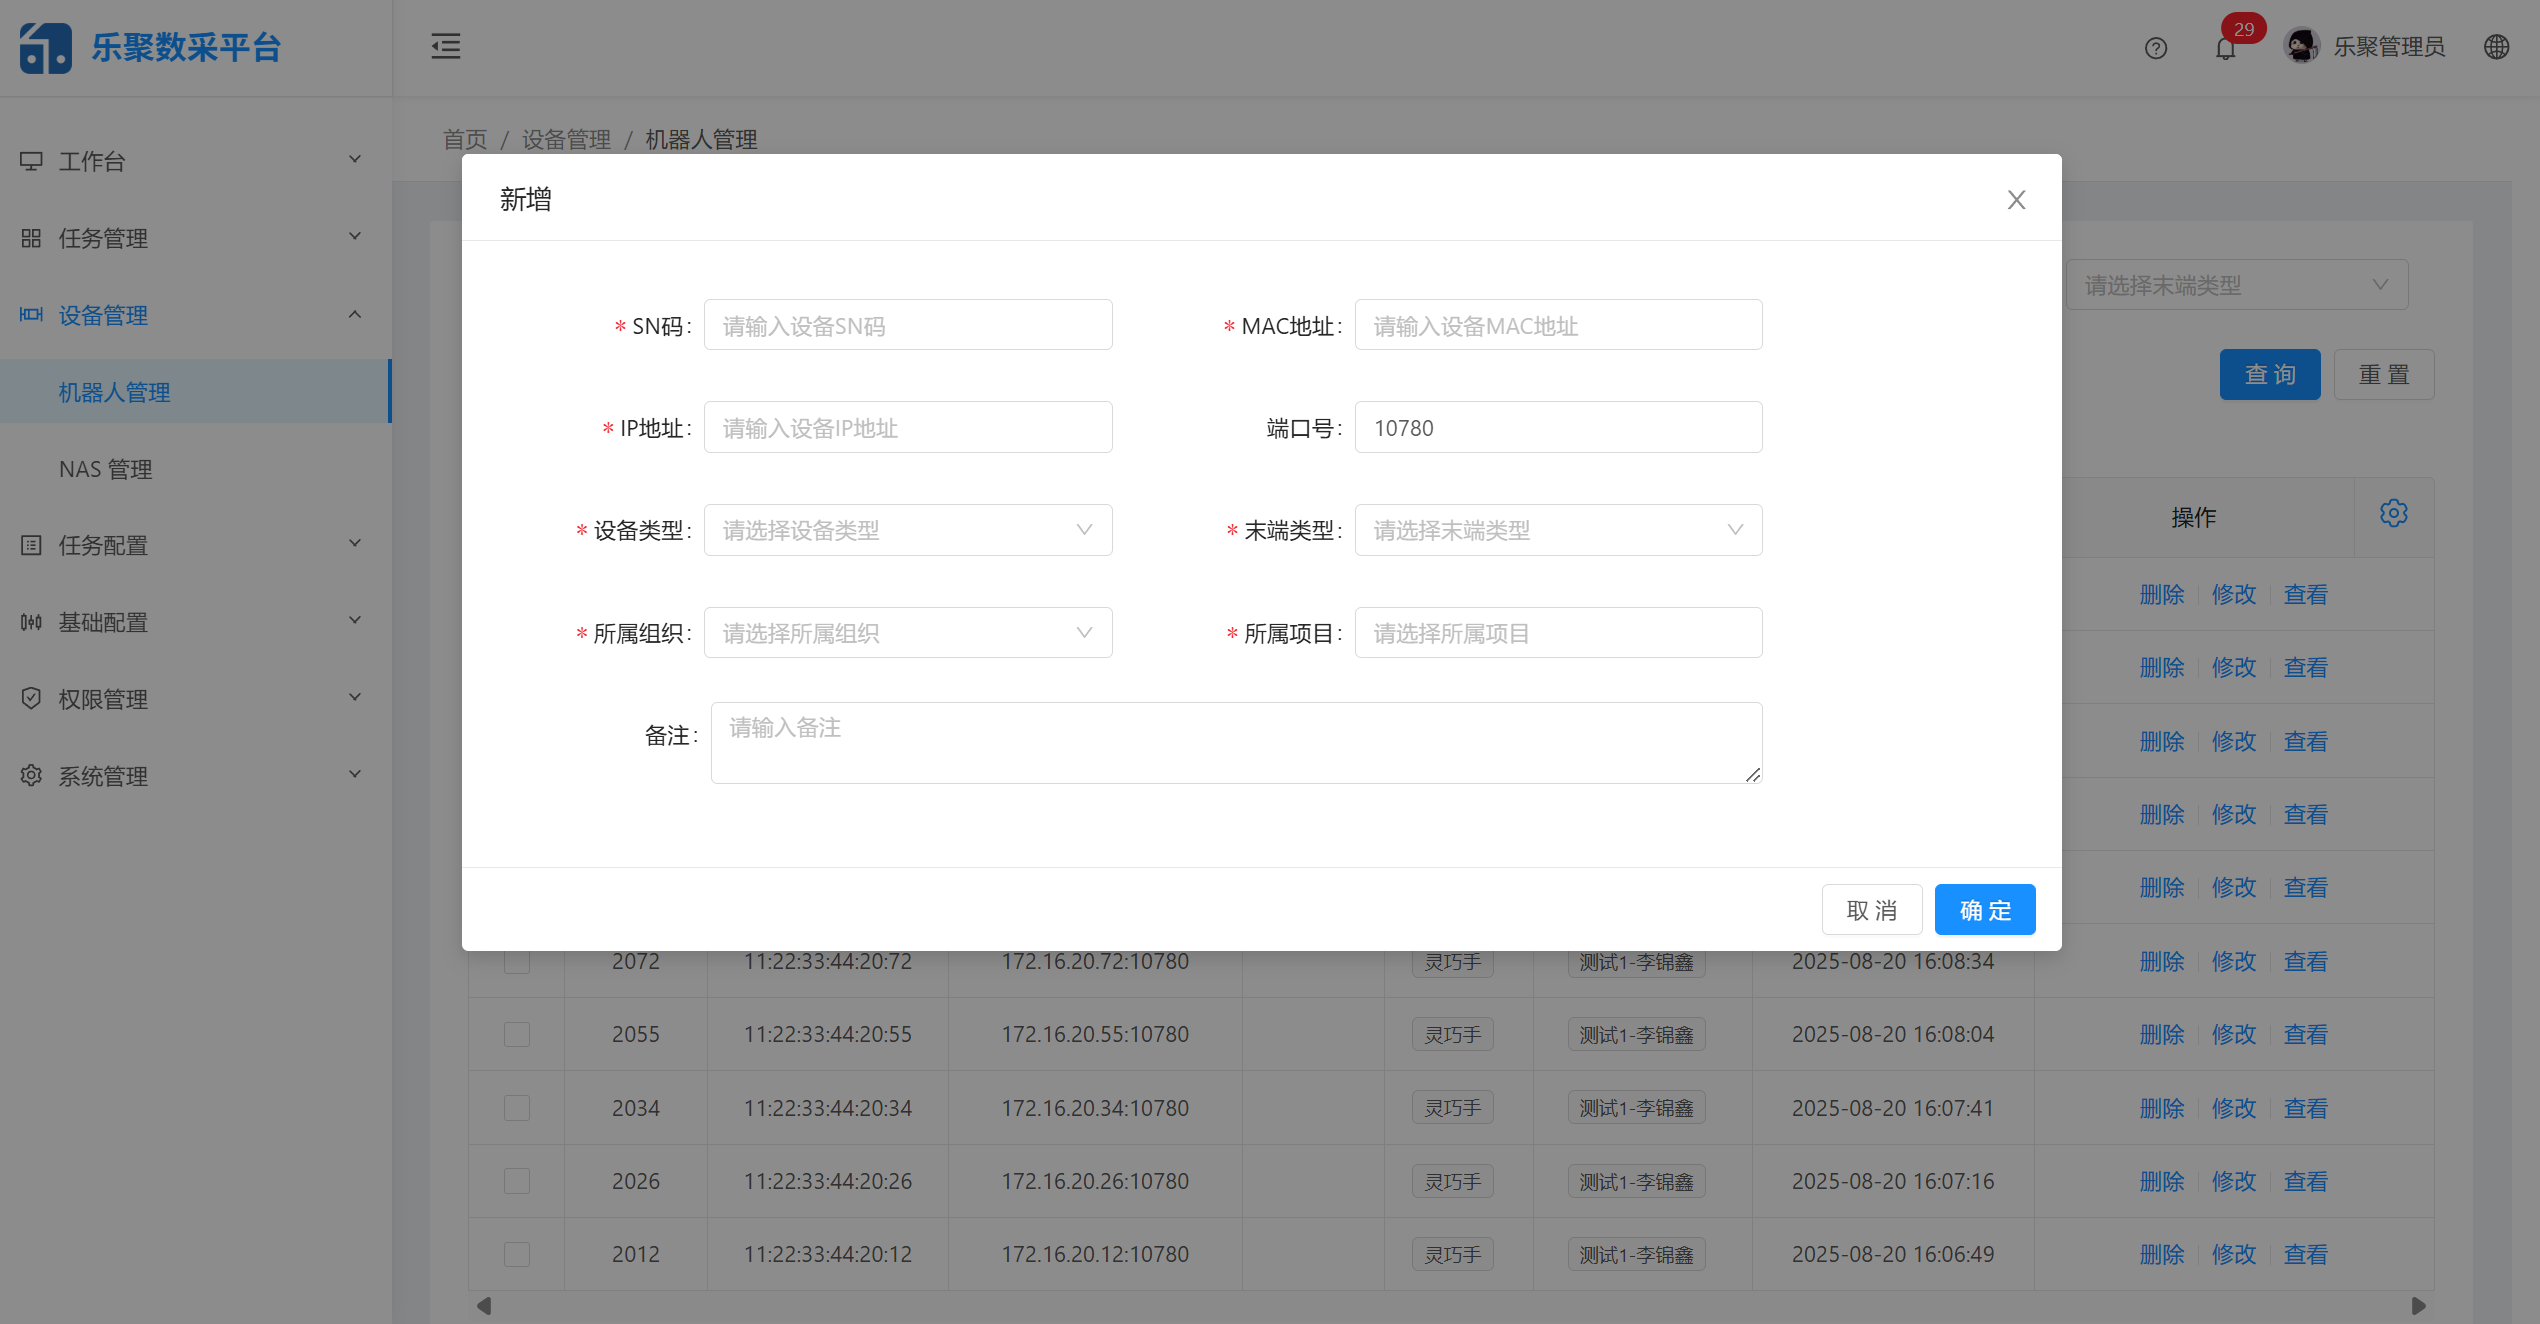Click the 工作台 monitor icon in sidebar
Screen dimensions: 2540x1324
pos(31,160)
